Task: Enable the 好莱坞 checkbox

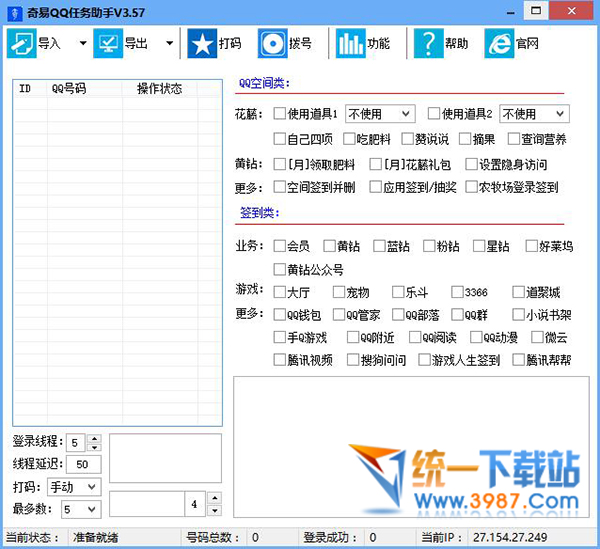Action: [x=532, y=246]
